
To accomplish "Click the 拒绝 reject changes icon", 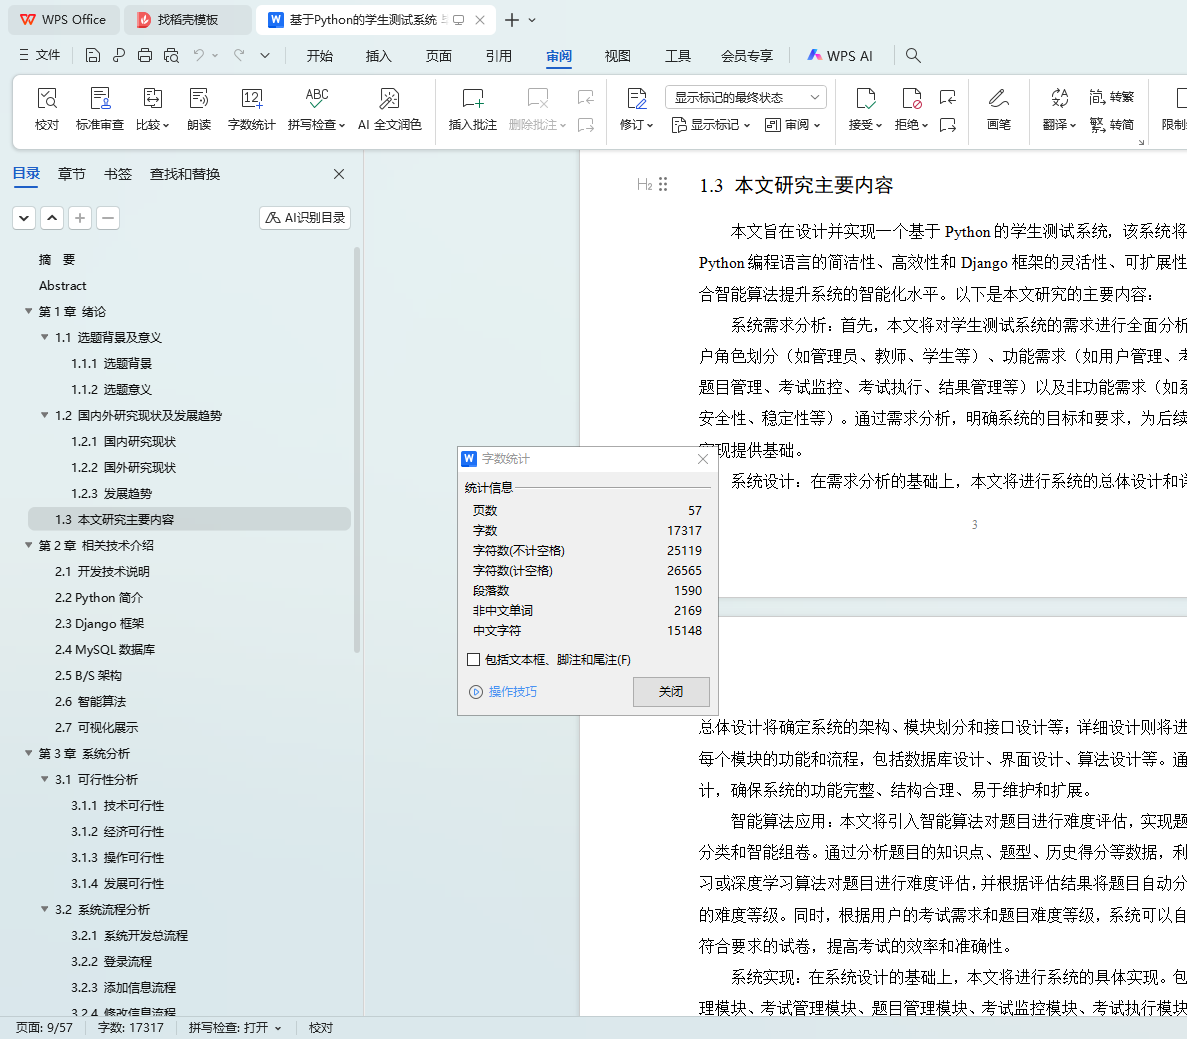I will [911, 98].
